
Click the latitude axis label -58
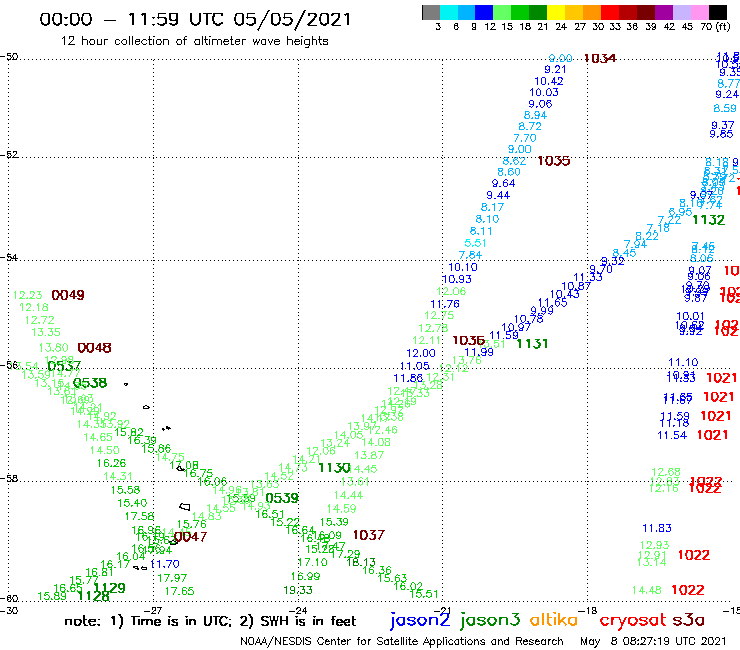[x=9, y=479]
